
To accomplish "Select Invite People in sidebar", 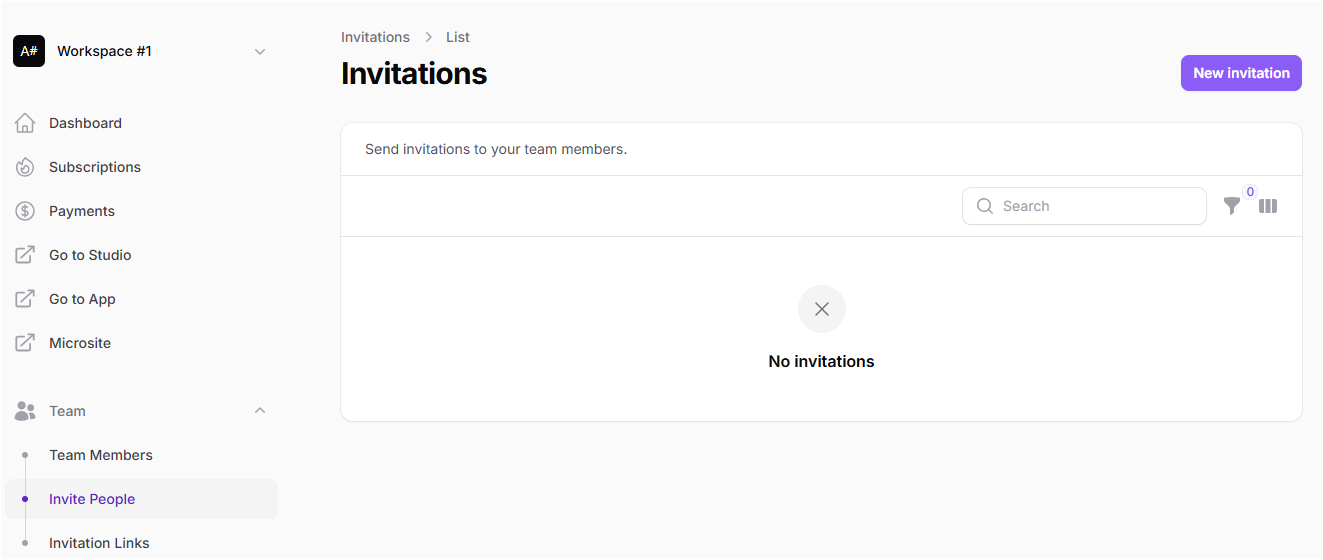I will coord(92,499).
